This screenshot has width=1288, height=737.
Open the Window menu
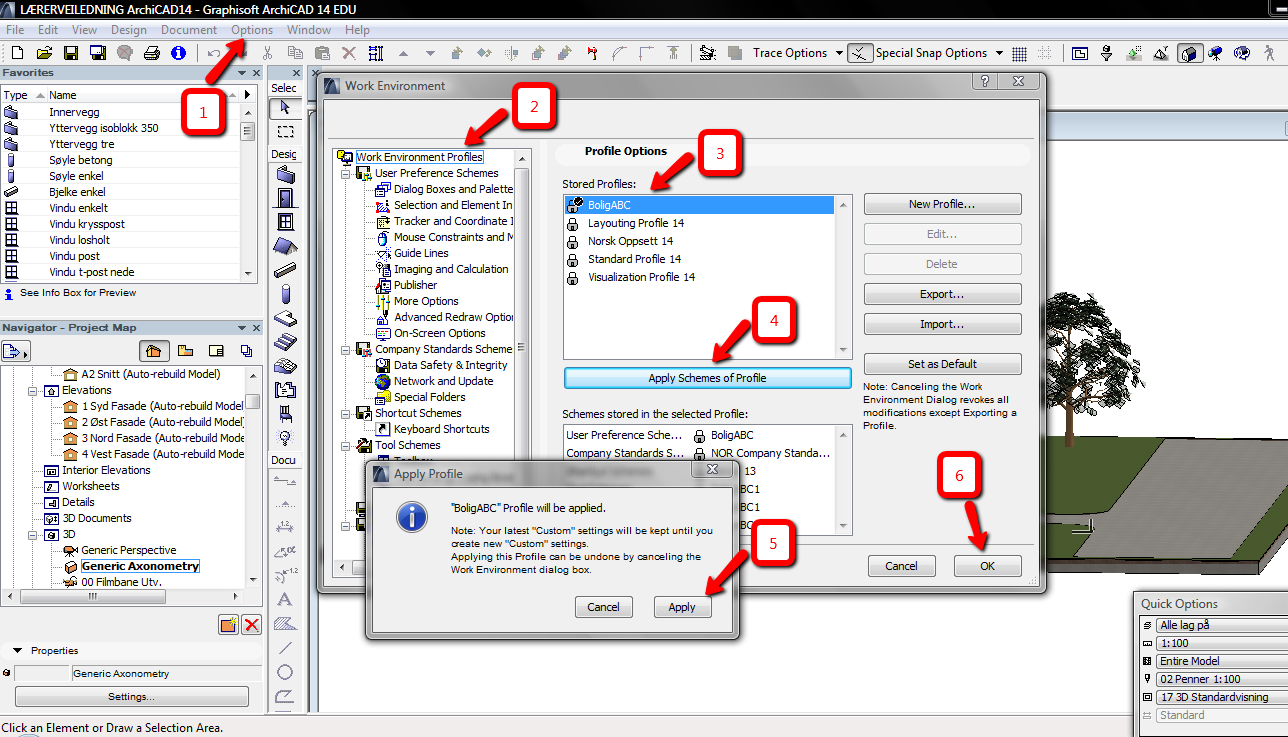click(309, 30)
